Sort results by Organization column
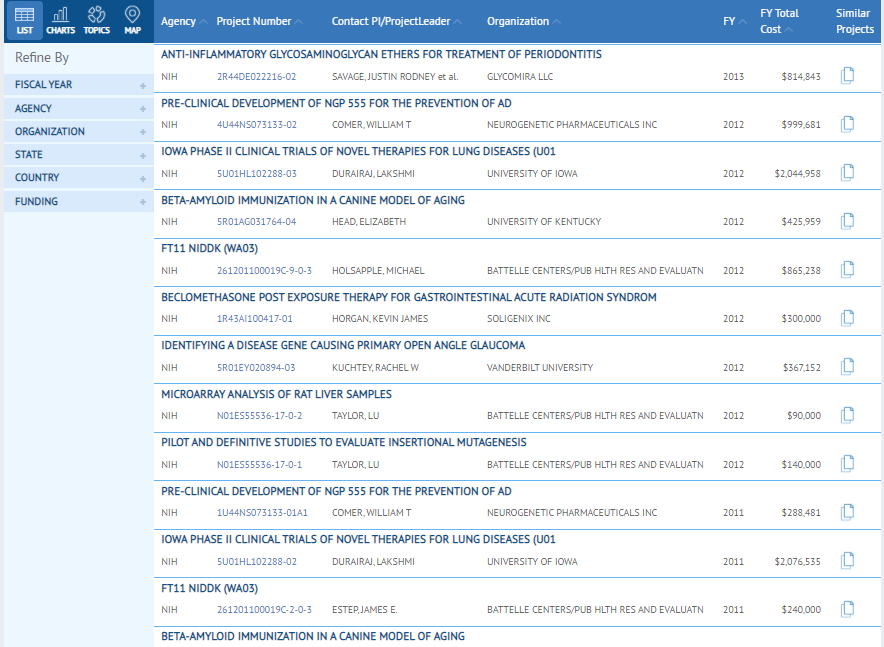 [x=524, y=21]
